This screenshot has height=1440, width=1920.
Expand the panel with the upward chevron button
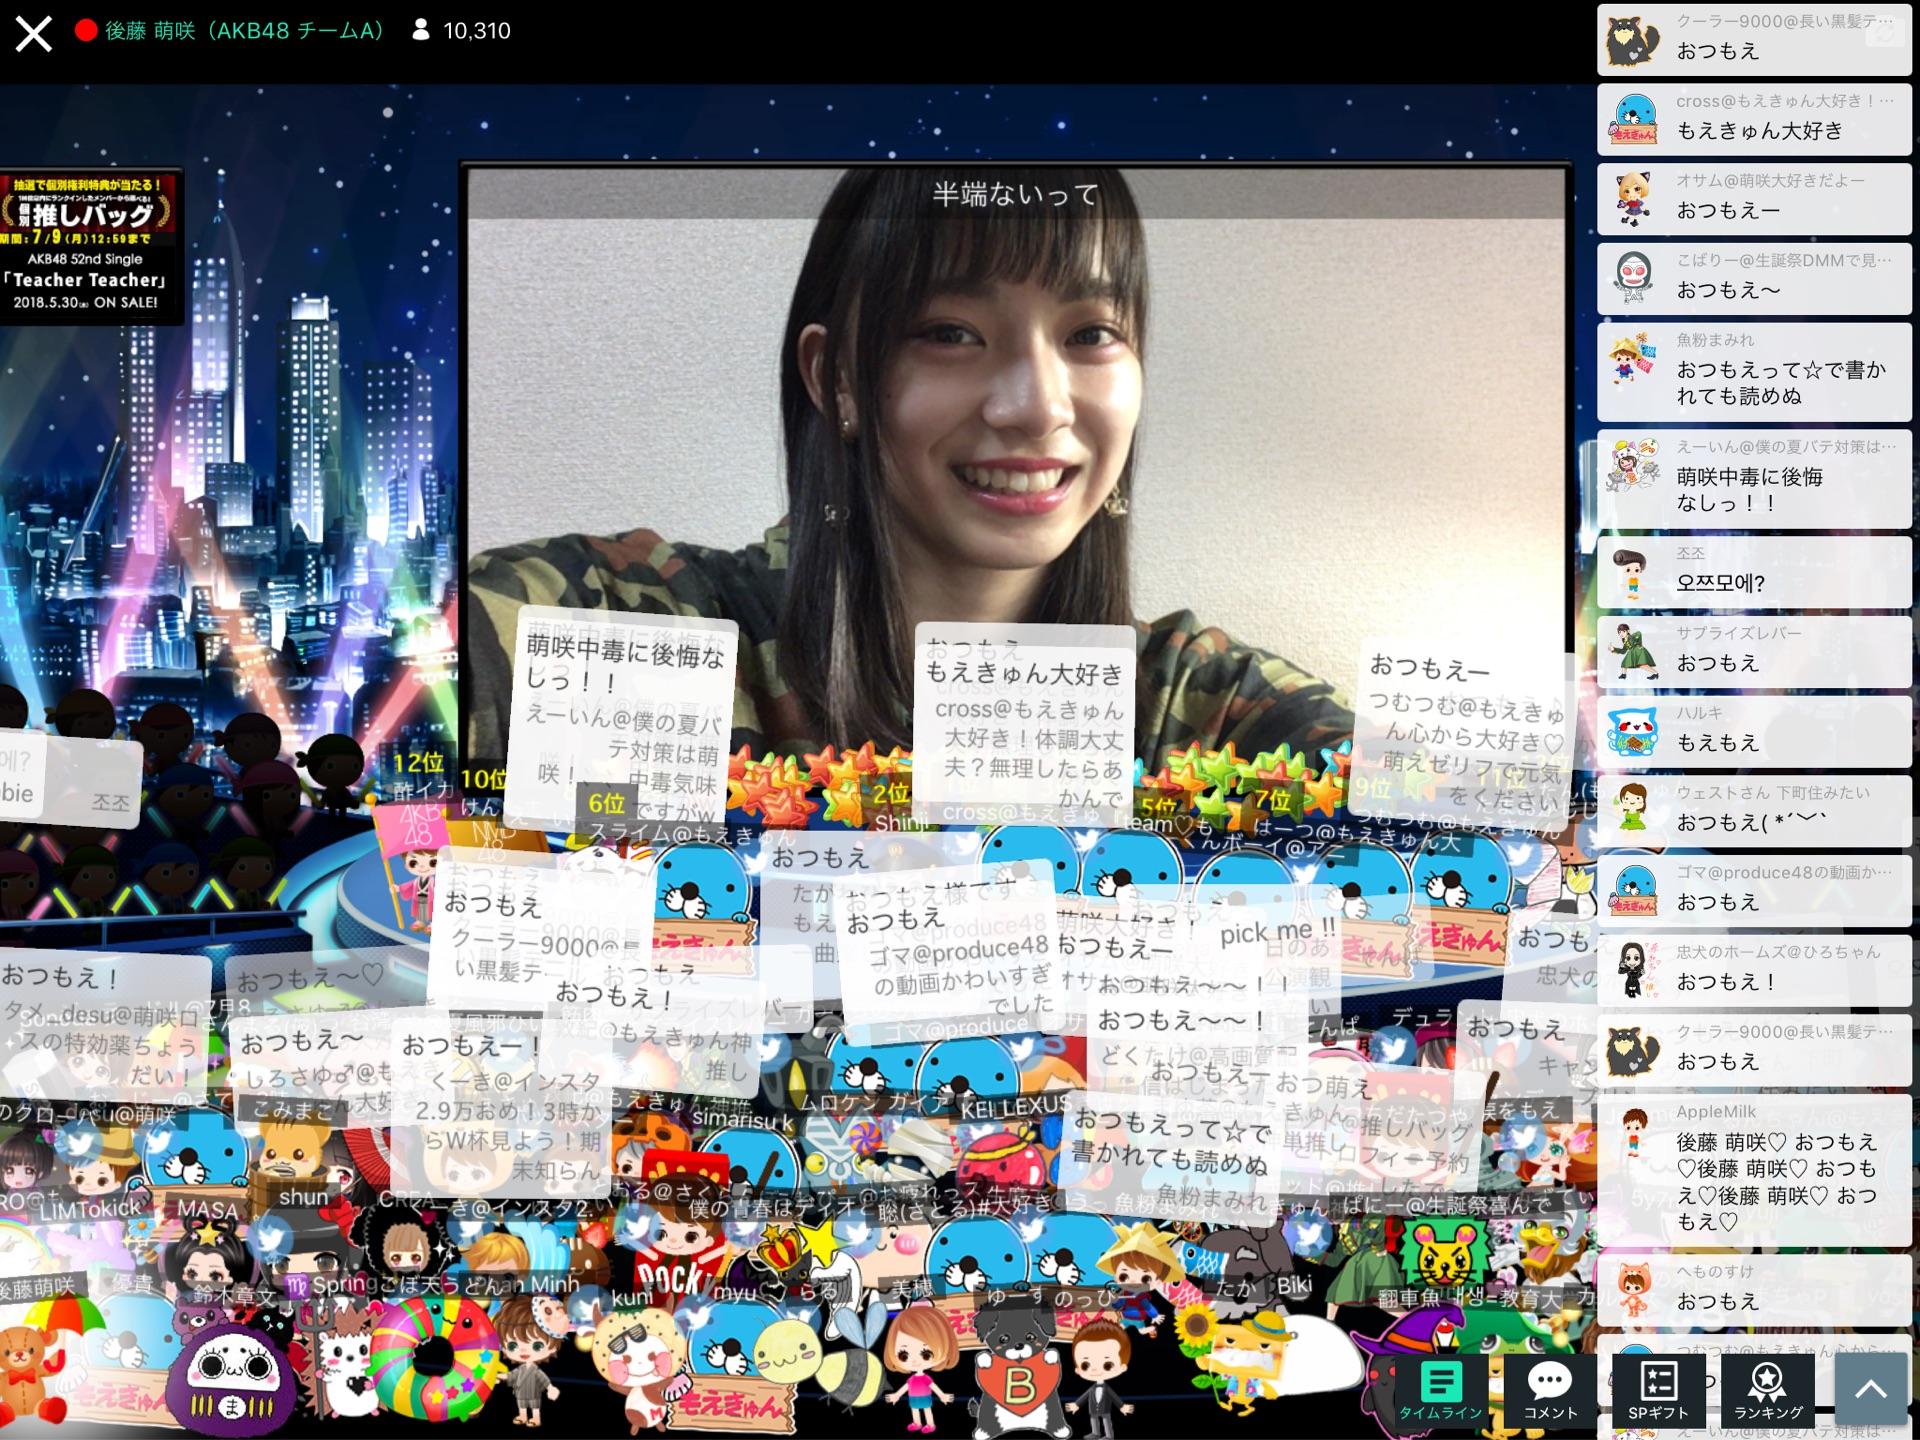[1871, 1389]
